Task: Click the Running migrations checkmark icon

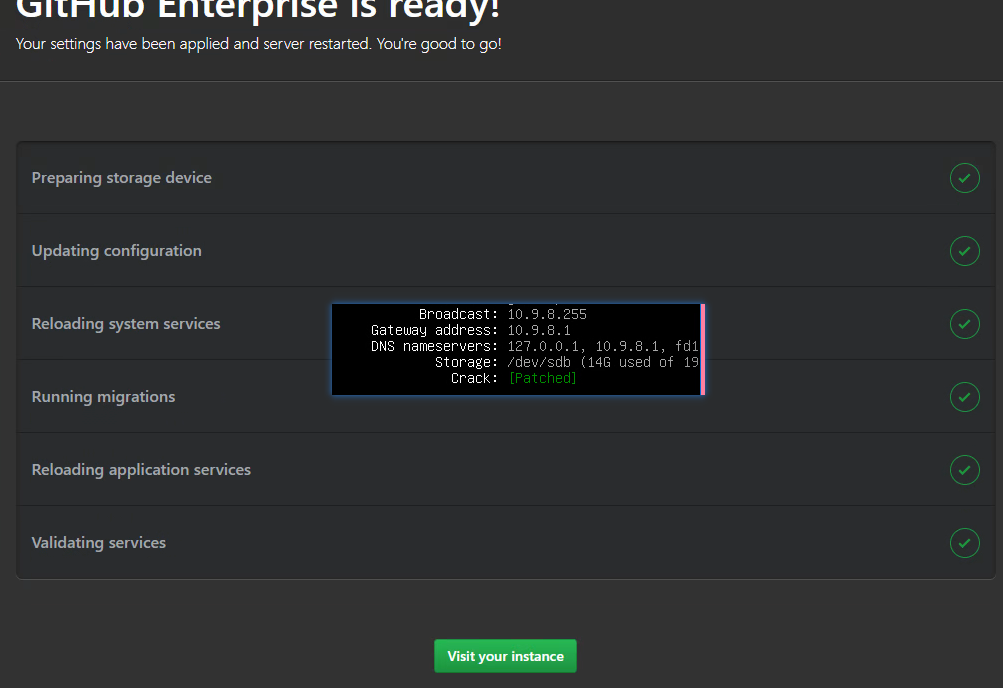Action: point(963,396)
